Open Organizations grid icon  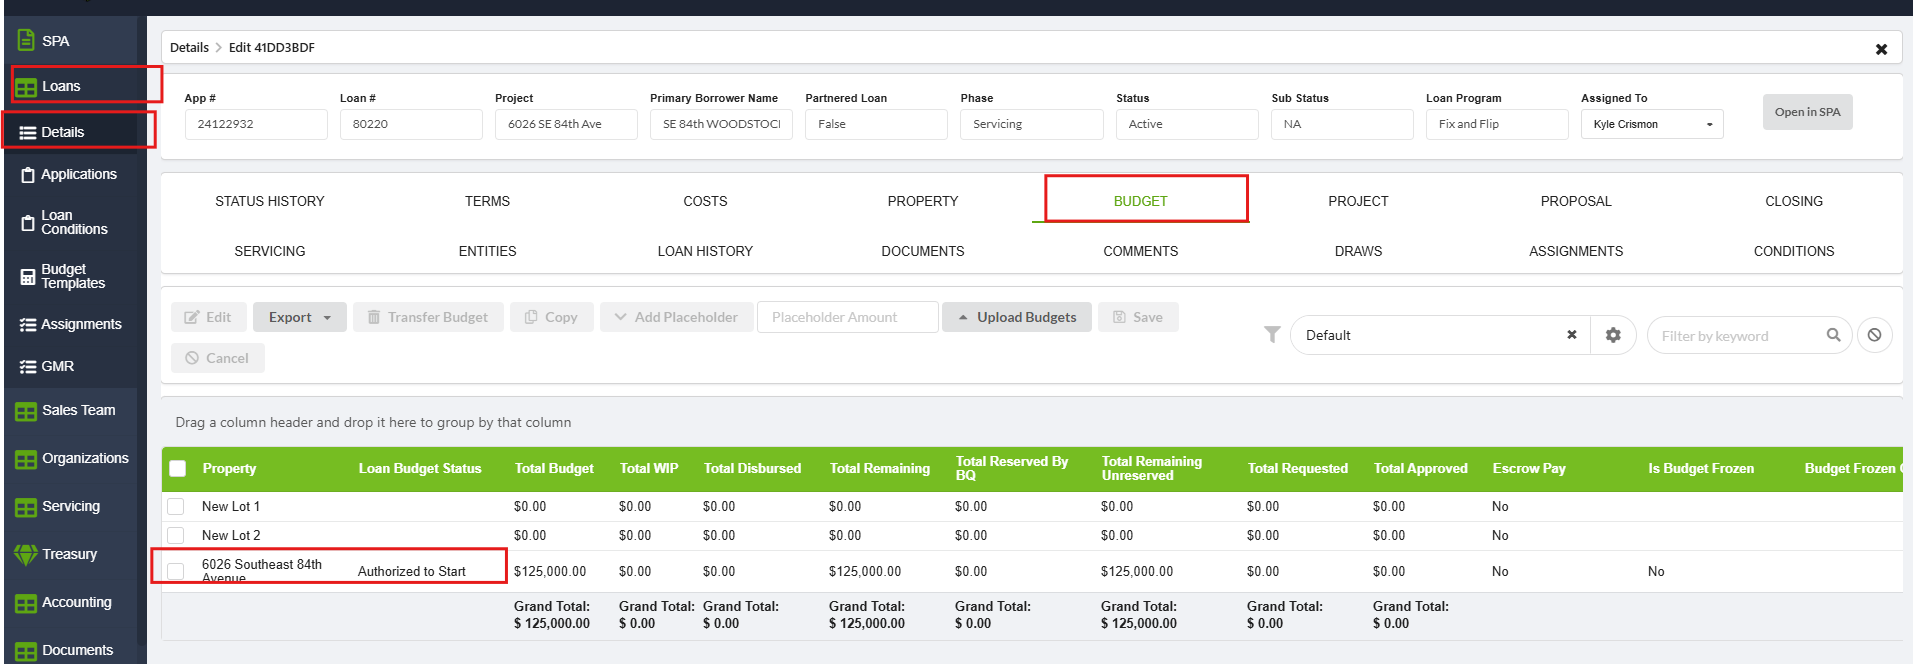26,459
